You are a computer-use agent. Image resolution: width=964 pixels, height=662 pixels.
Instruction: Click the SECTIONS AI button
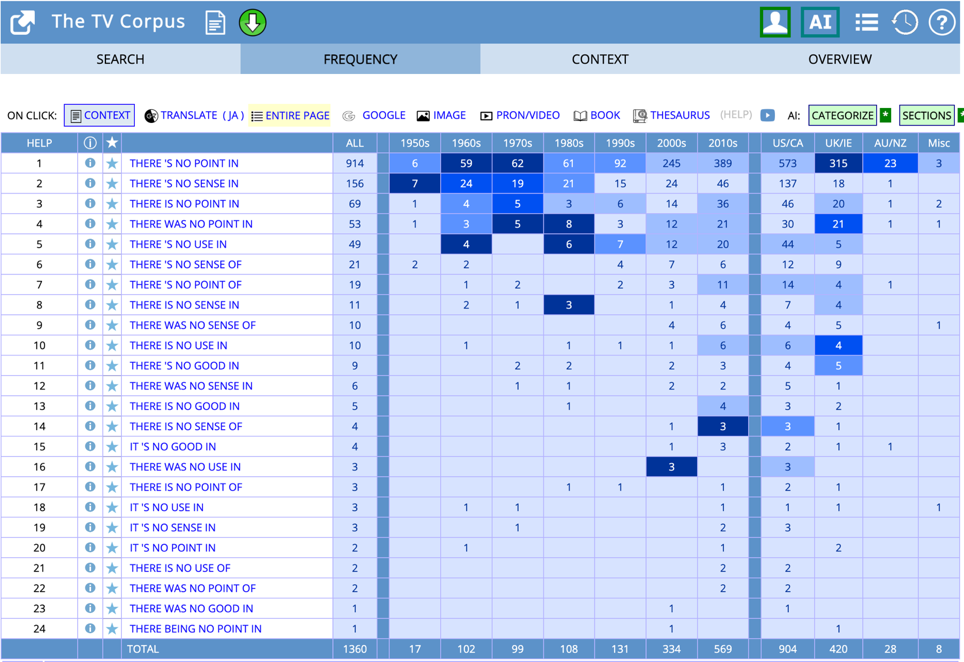(x=926, y=116)
